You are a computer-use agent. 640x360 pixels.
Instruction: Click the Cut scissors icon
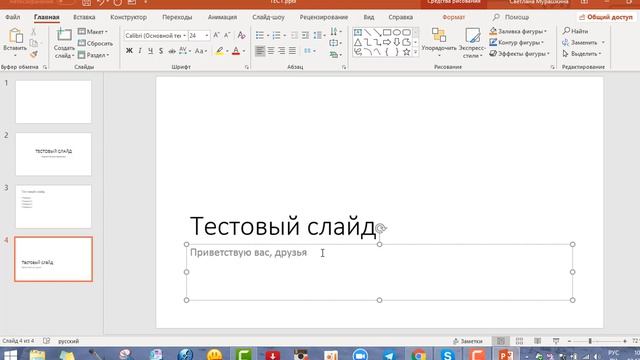pos(33,32)
